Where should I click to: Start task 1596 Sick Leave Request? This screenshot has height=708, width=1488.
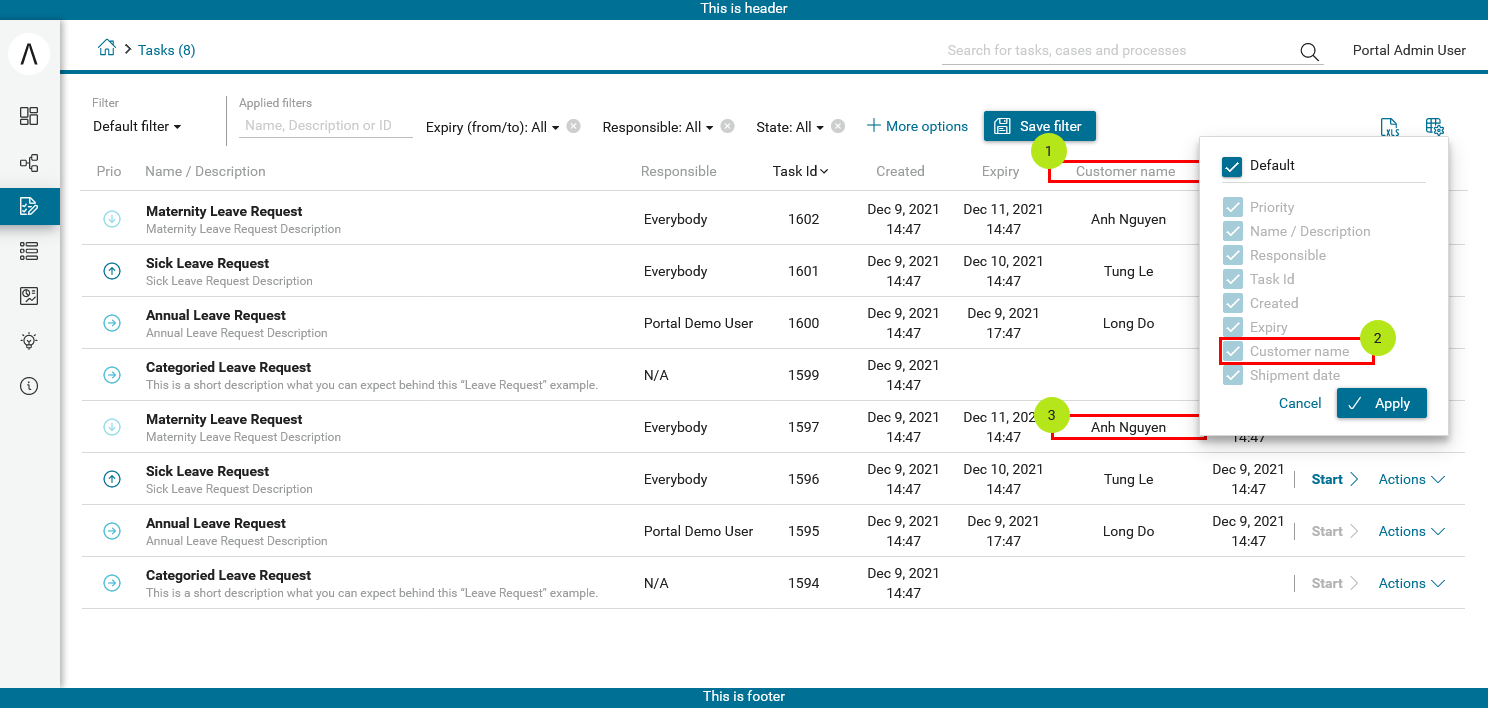tap(1335, 479)
